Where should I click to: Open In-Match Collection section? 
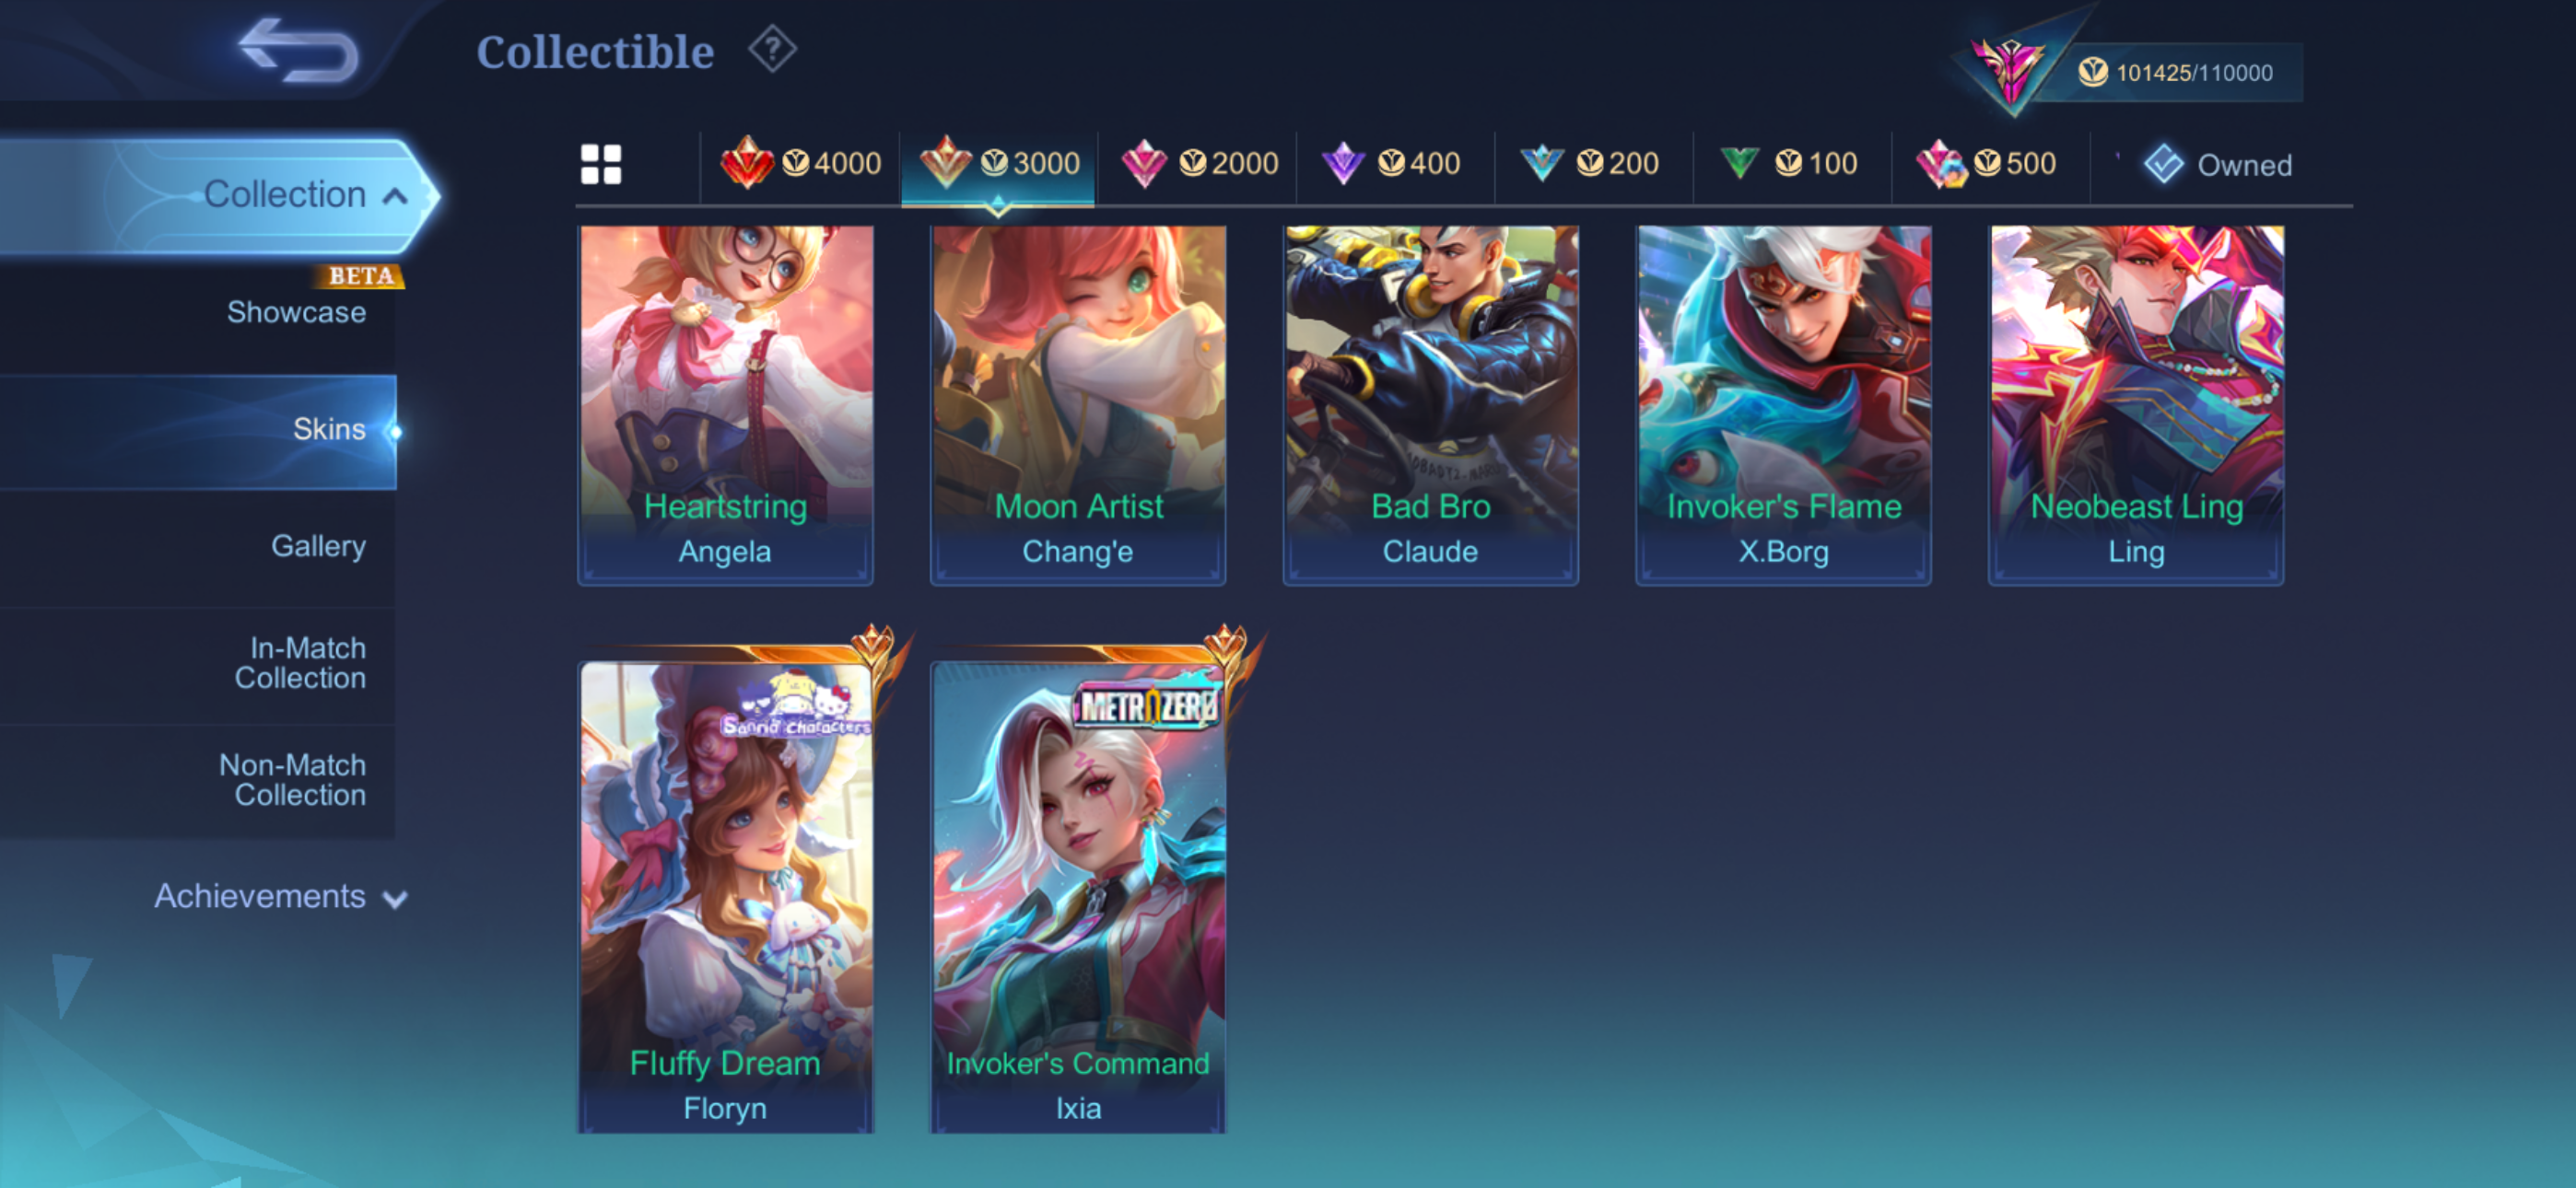[x=300, y=663]
